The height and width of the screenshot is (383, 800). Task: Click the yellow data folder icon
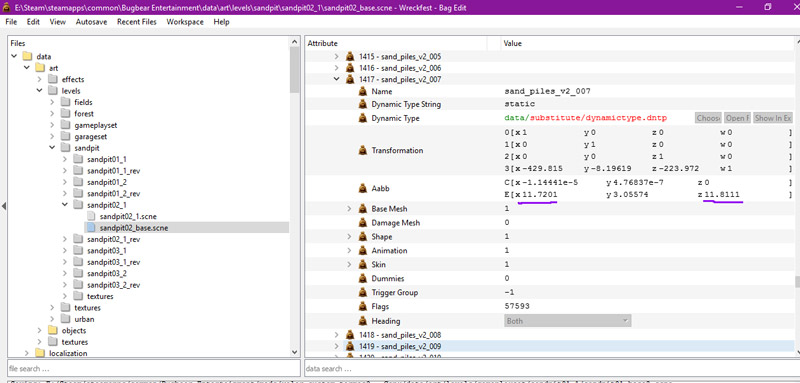(x=28, y=57)
